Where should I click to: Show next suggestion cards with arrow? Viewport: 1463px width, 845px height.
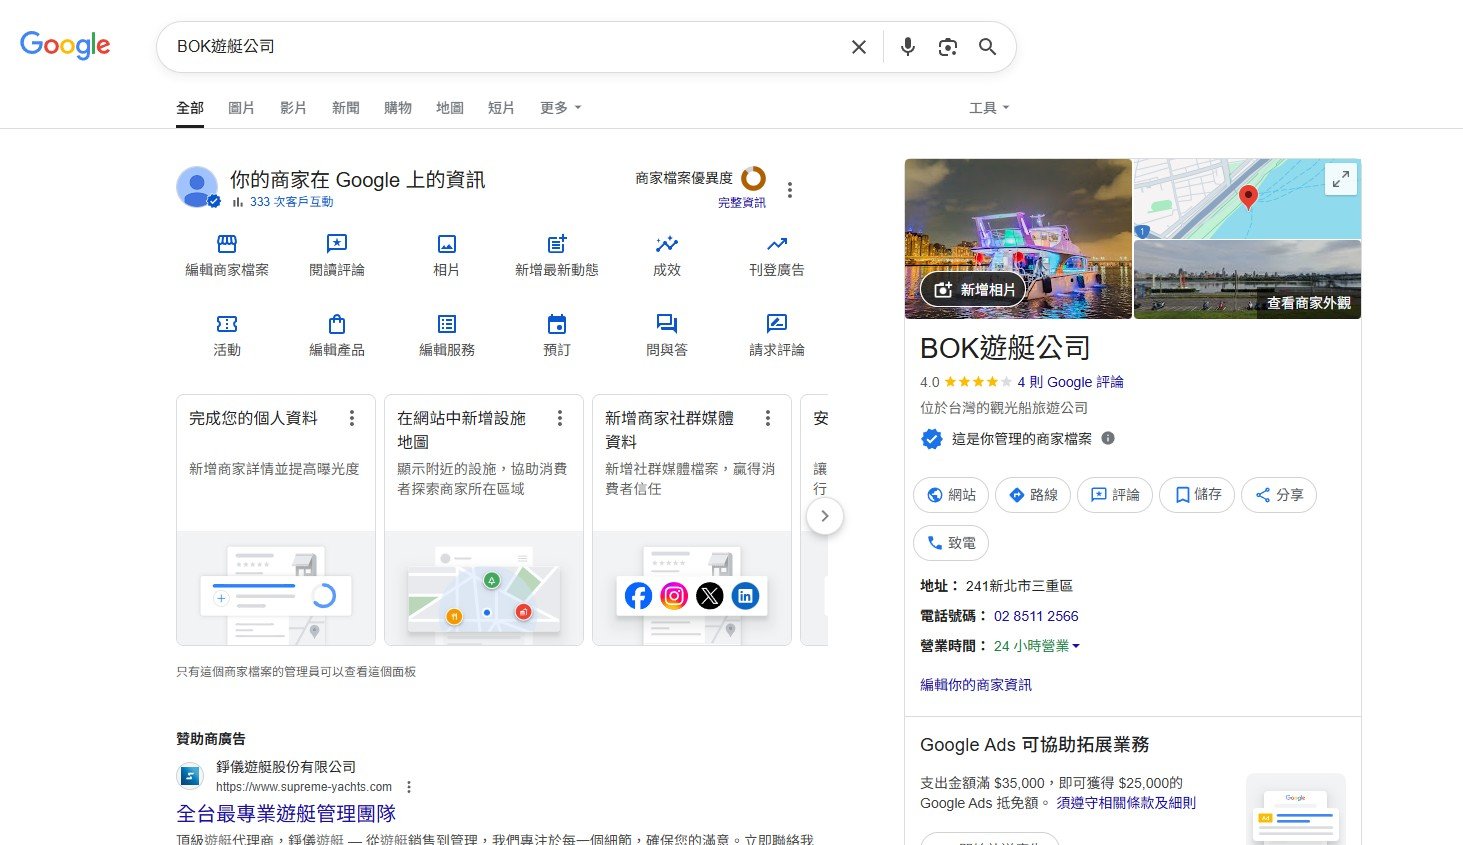click(x=825, y=516)
